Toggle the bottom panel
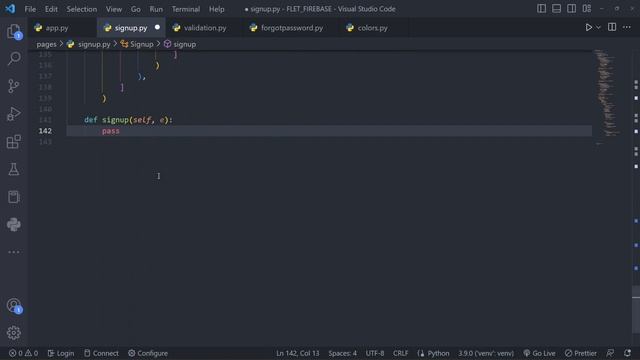 [556, 9]
